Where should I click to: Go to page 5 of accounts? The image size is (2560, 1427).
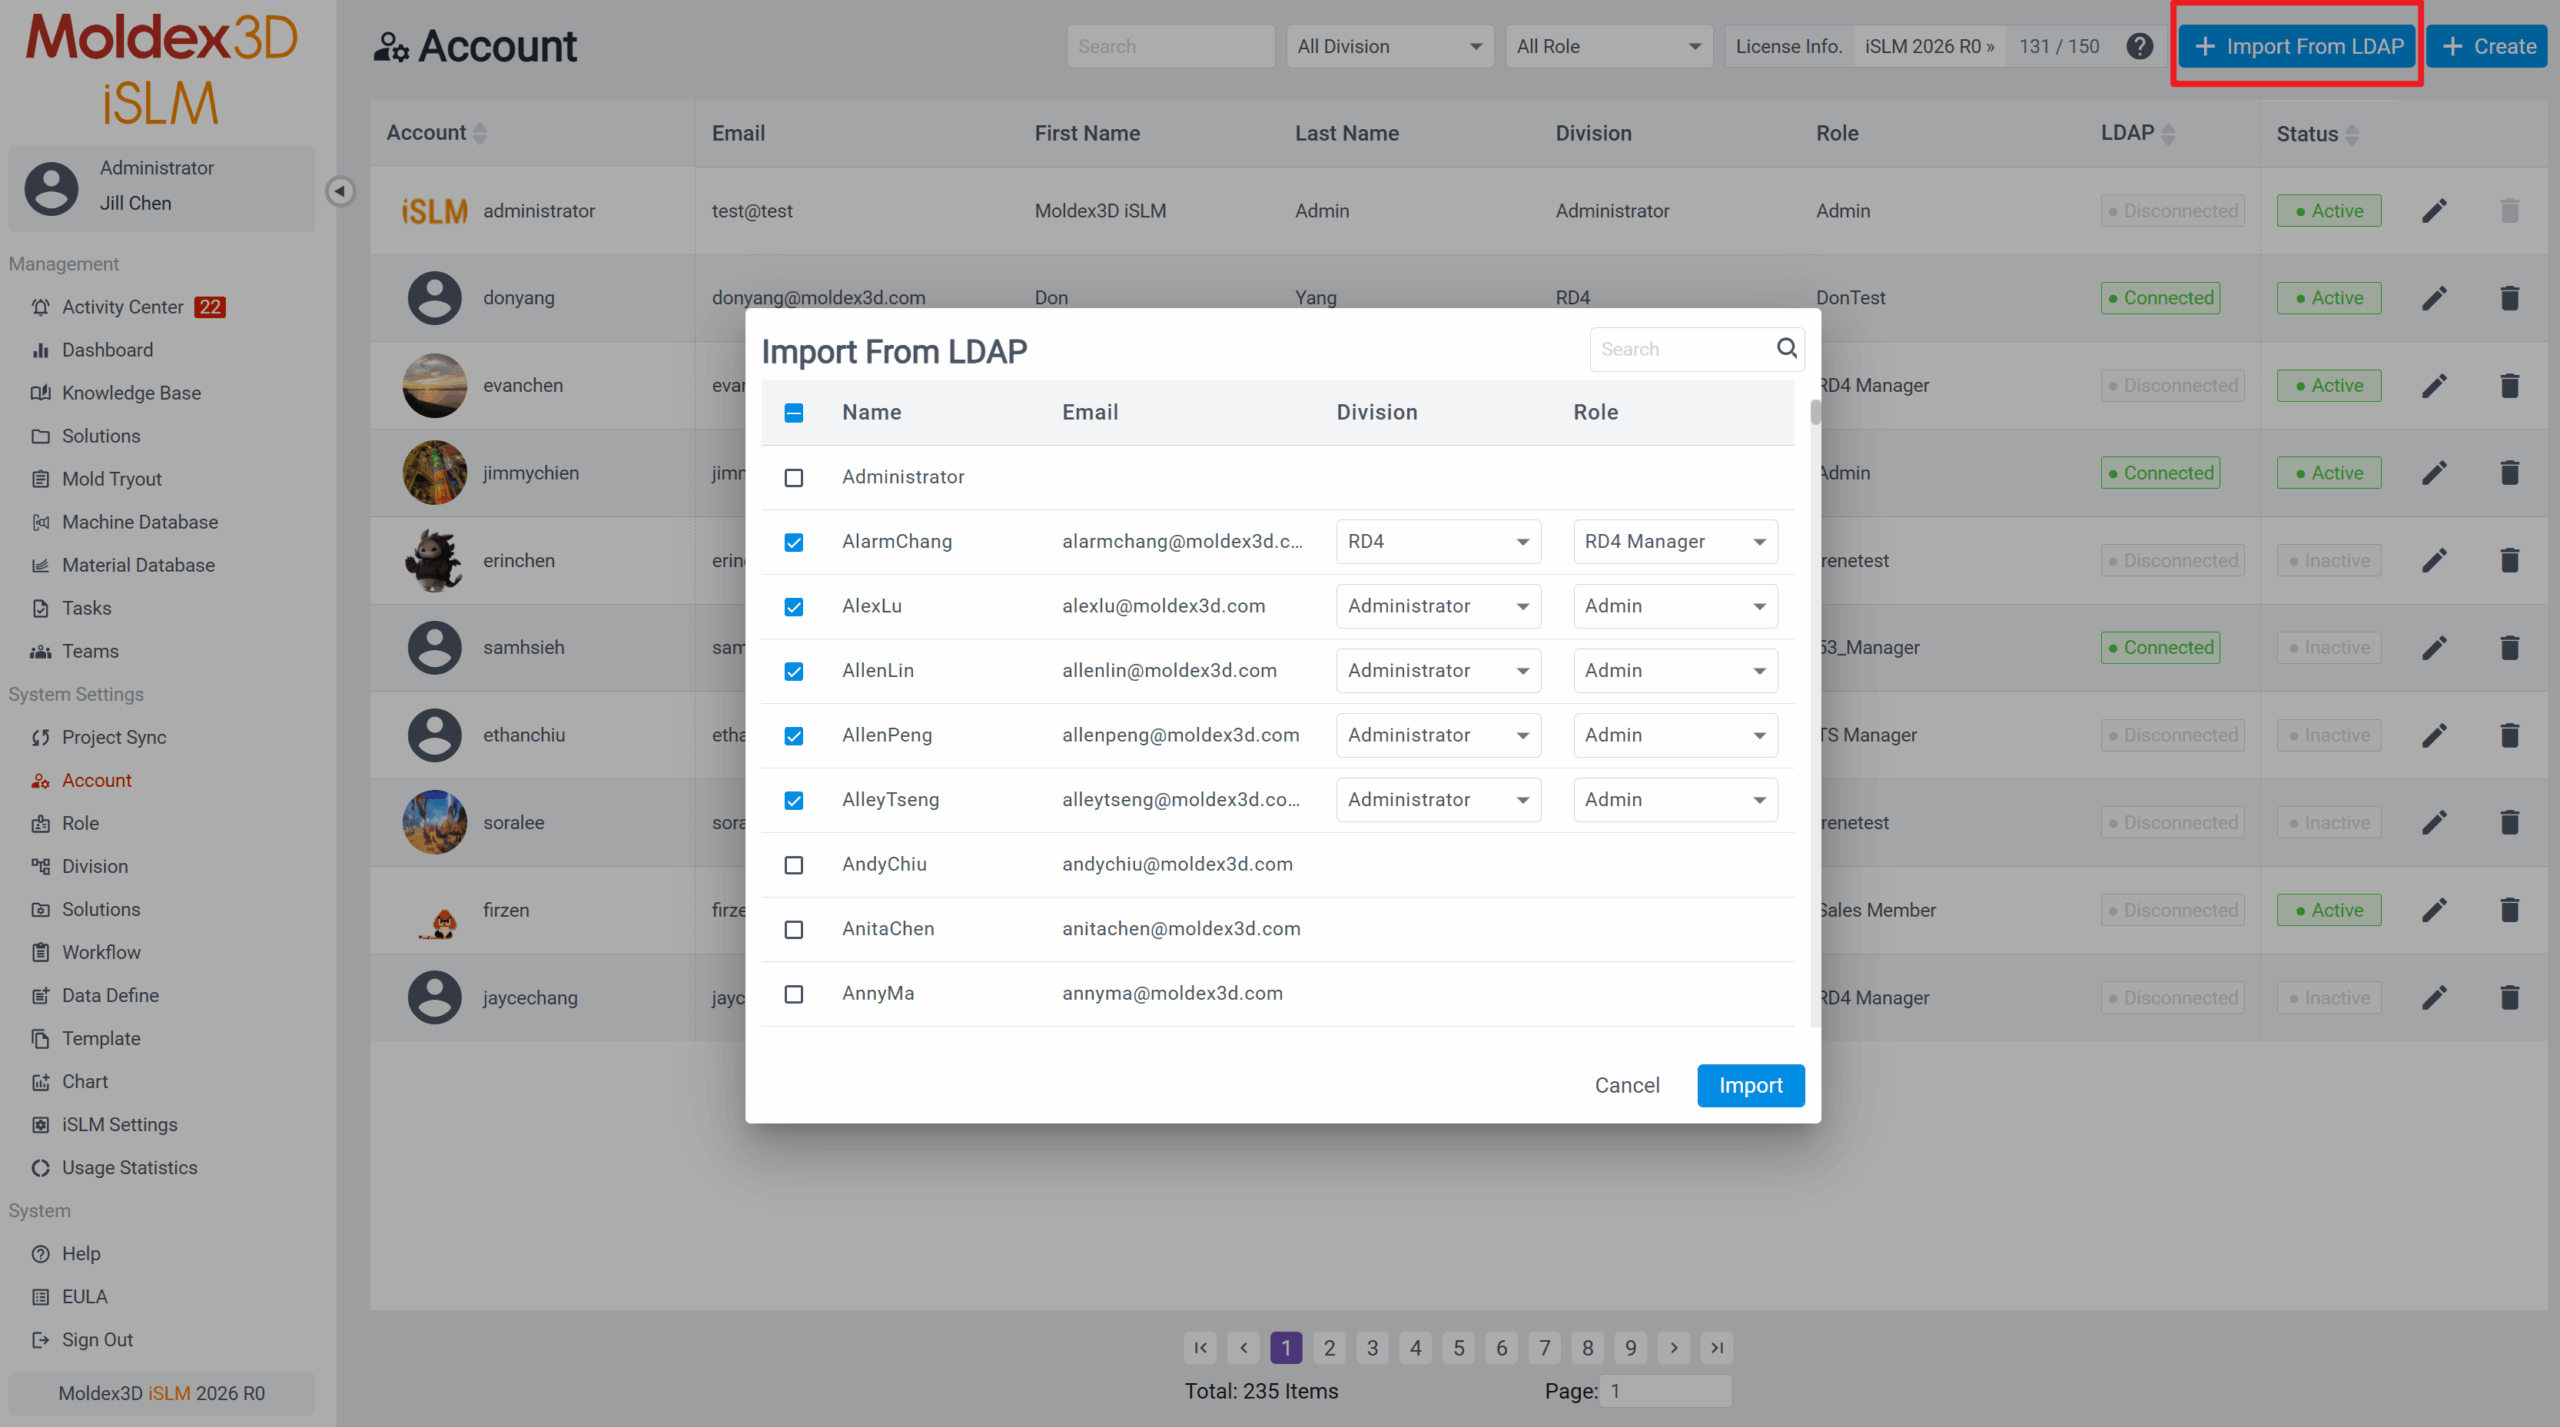[x=1459, y=1348]
